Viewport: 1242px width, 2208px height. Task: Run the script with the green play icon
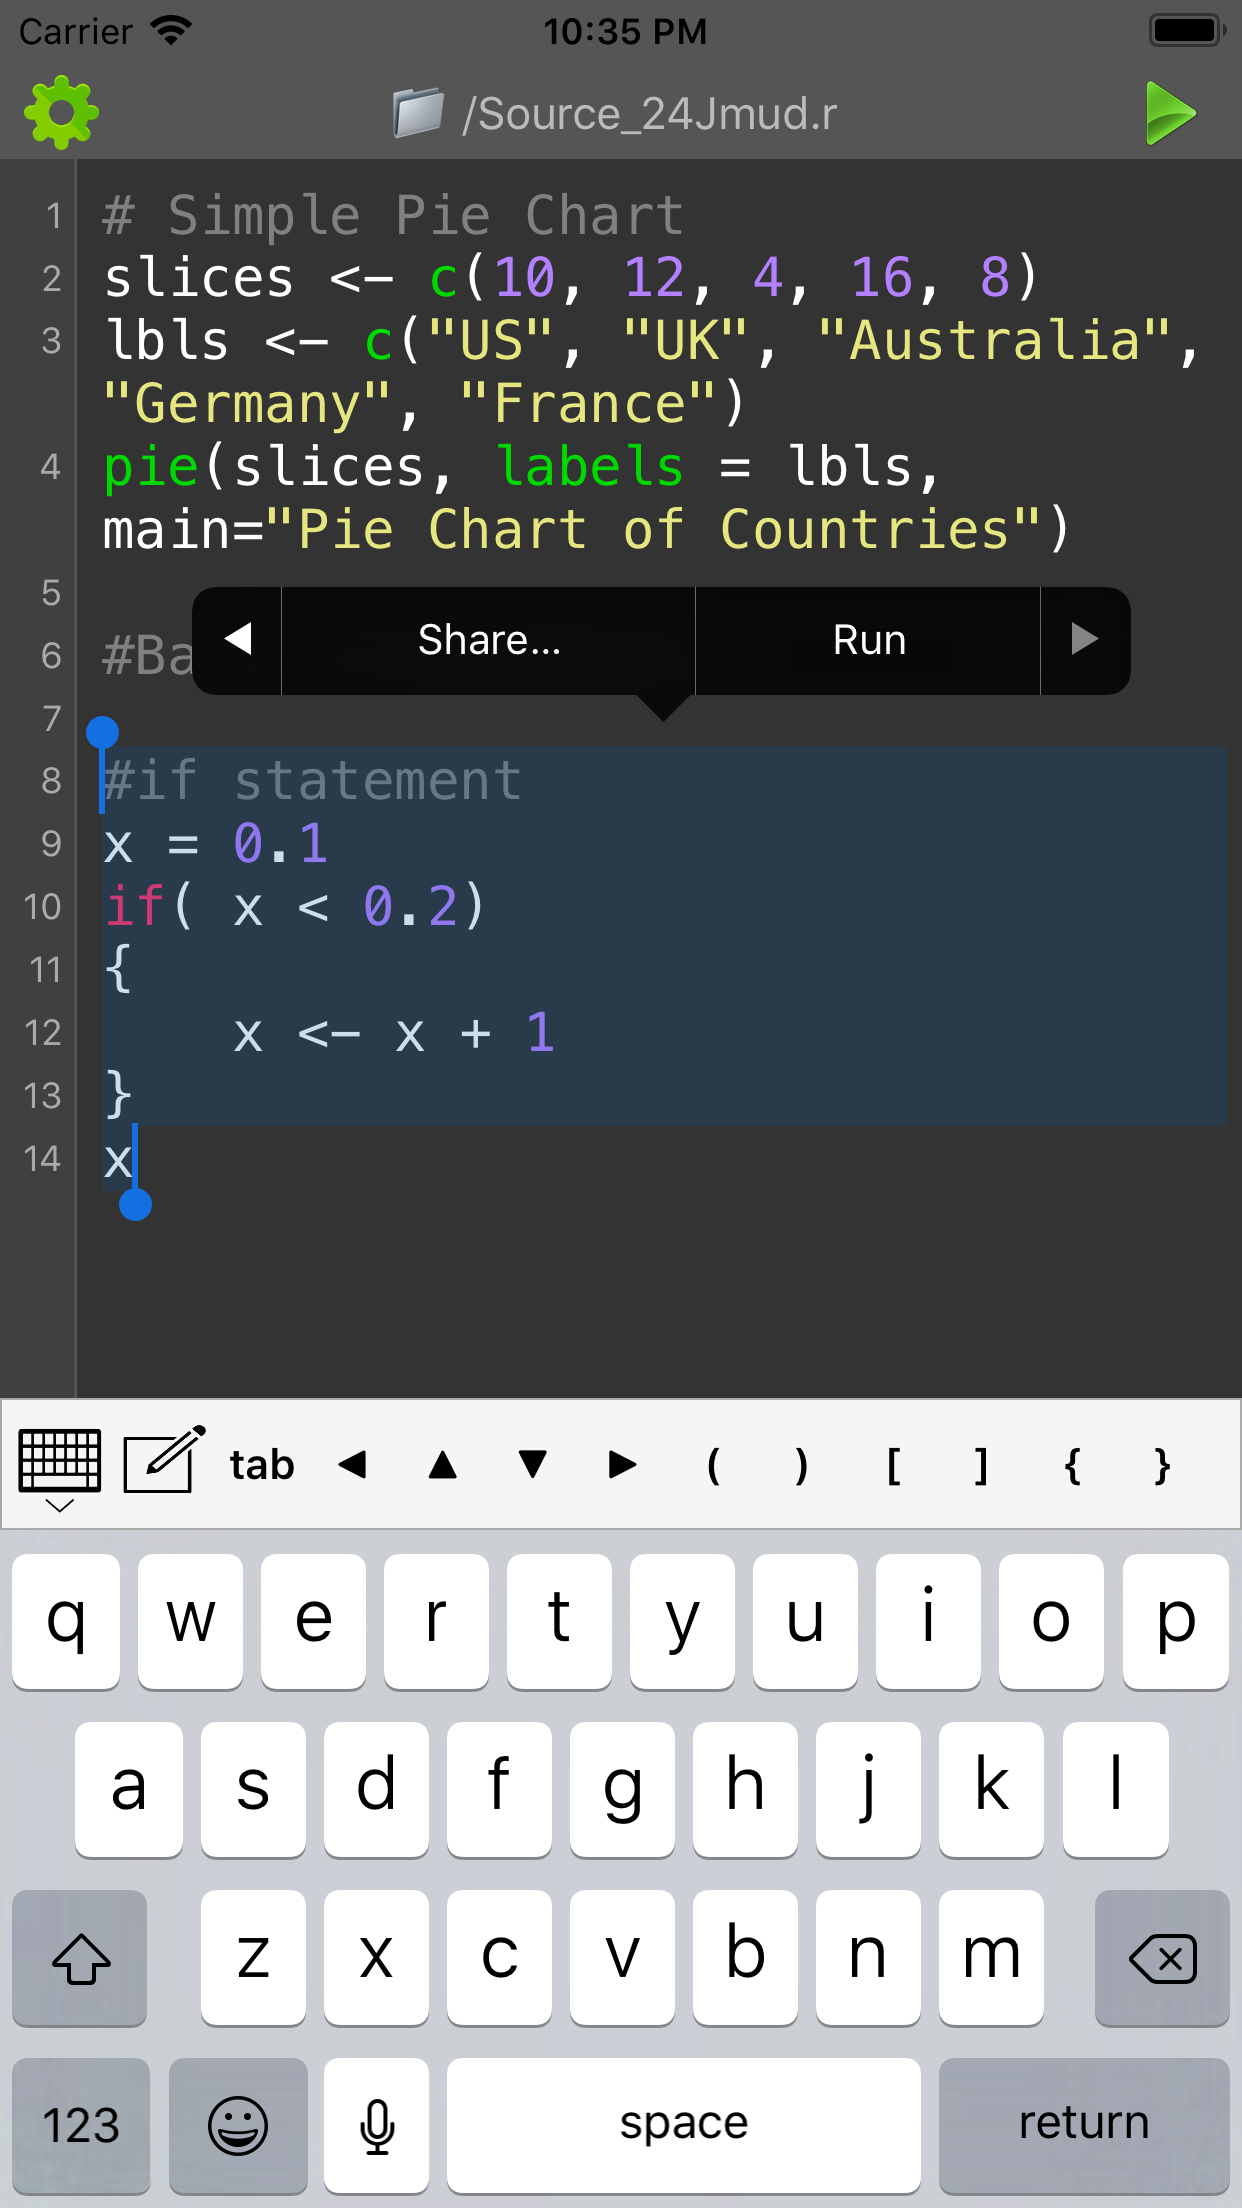click(x=1171, y=113)
